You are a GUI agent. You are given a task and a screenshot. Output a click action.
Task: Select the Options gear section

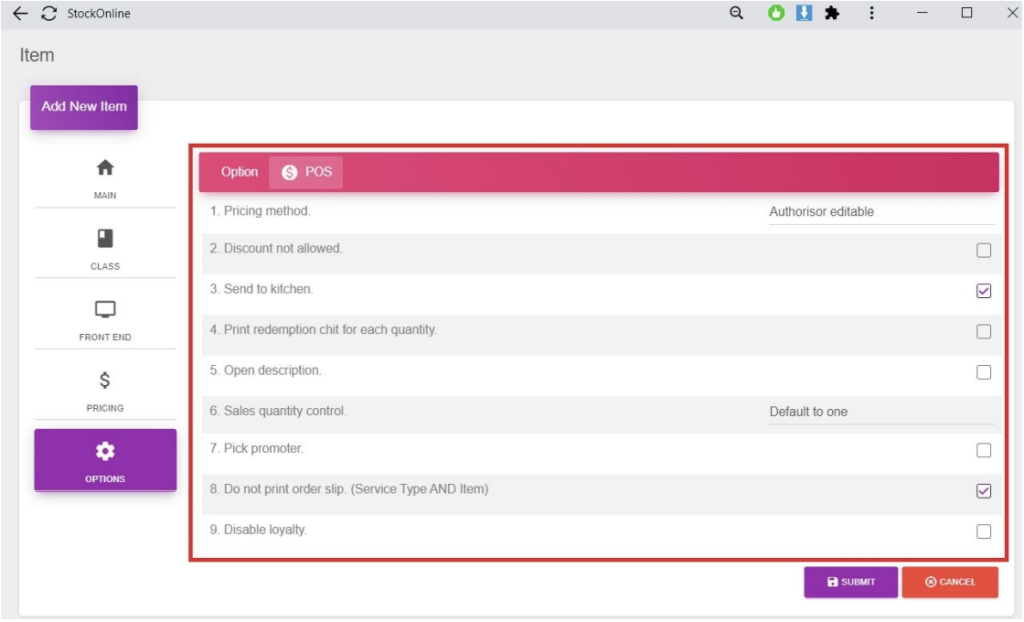(105, 460)
